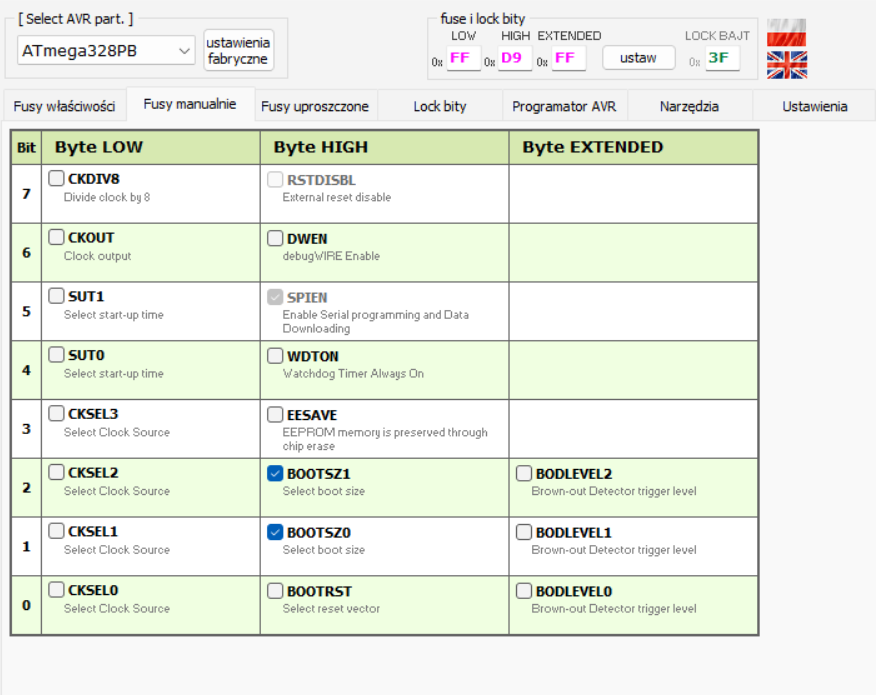The image size is (876, 695).
Task: Switch language to English UK flag
Action: pyautogui.click(x=787, y=65)
